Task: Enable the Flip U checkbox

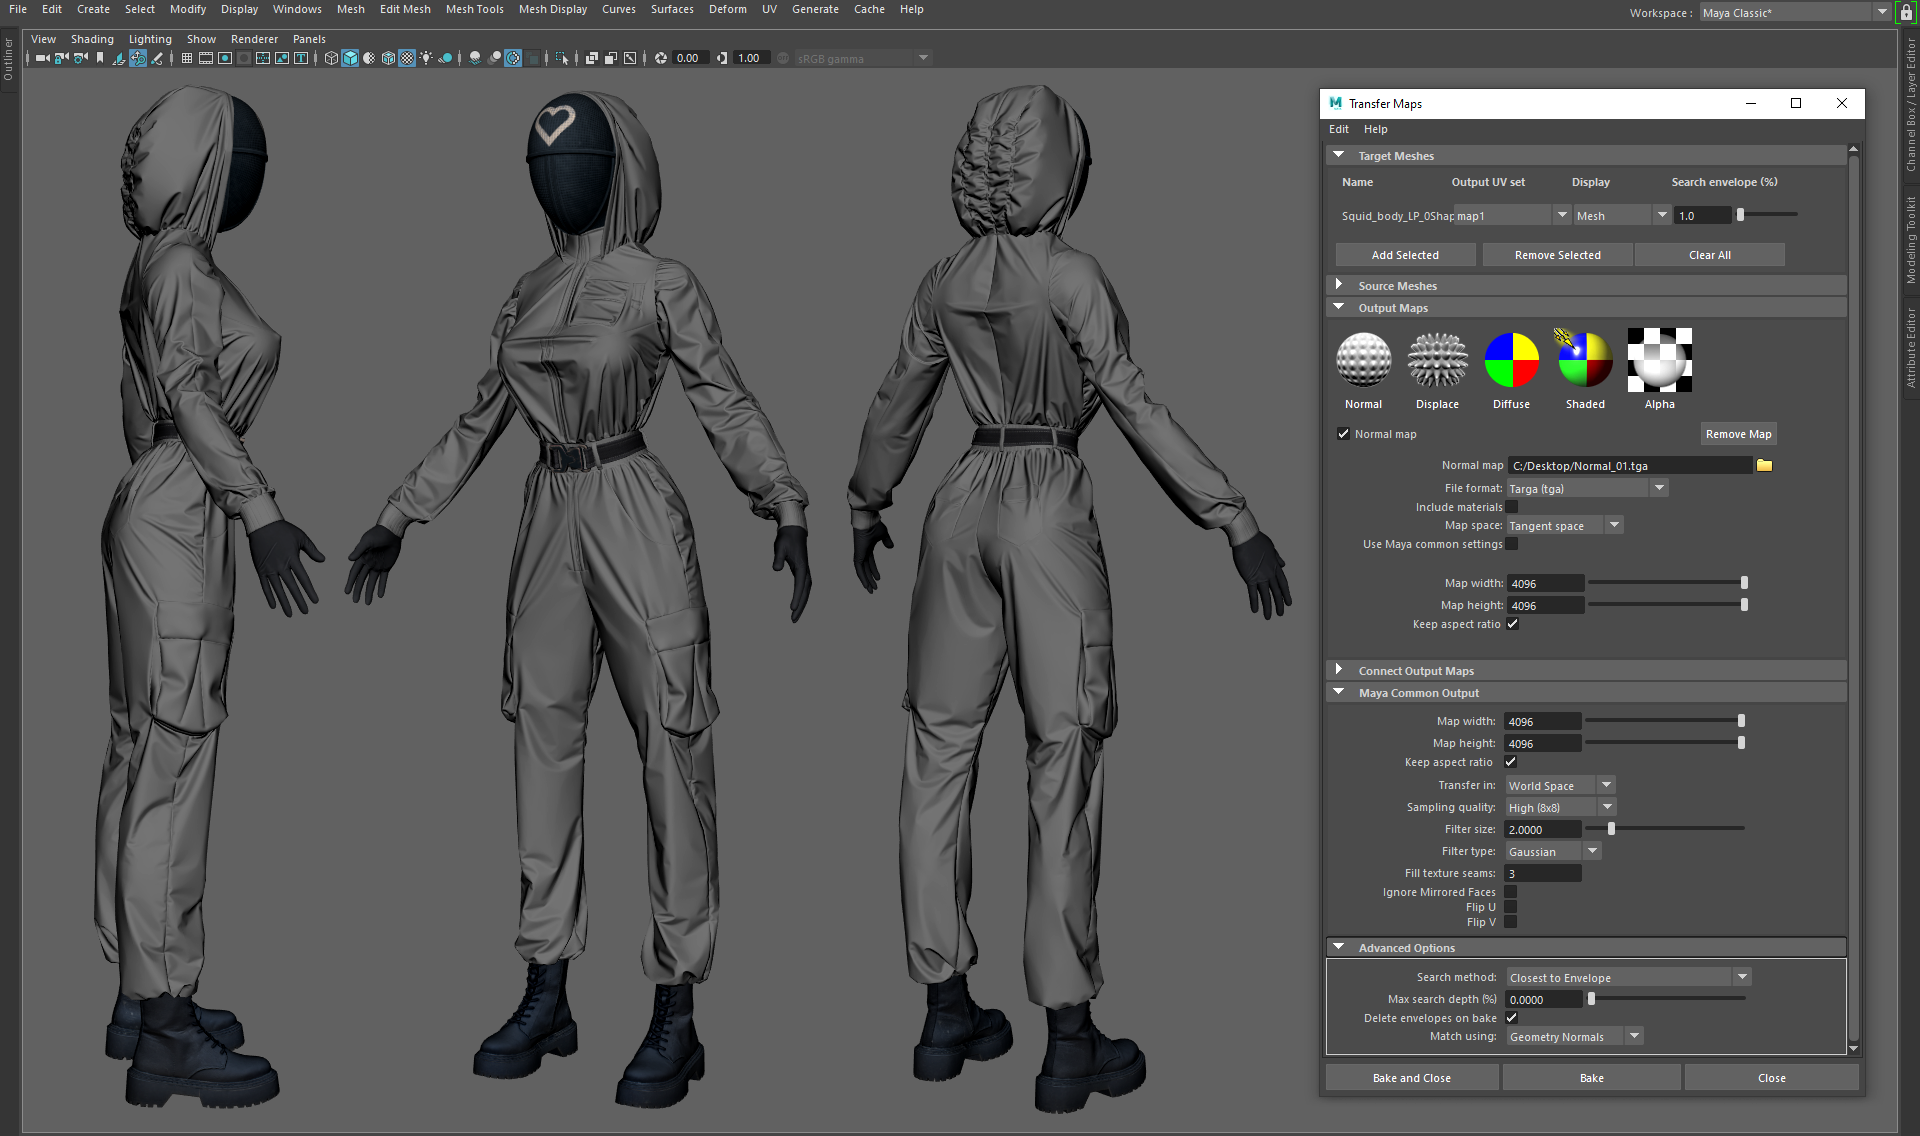Action: tap(1510, 907)
